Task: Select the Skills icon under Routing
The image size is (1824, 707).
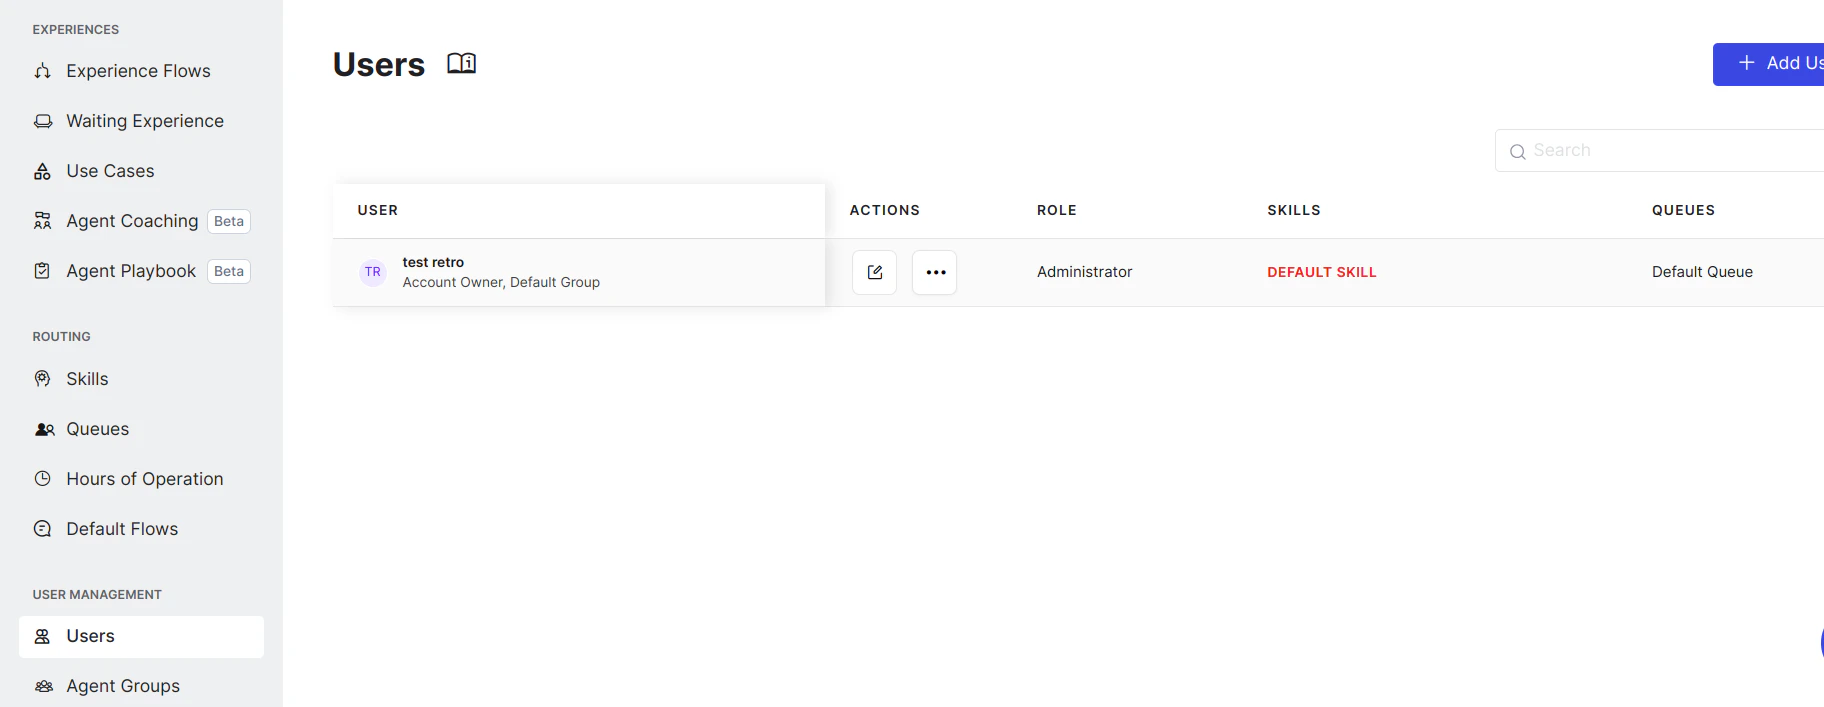Action: pos(42,378)
